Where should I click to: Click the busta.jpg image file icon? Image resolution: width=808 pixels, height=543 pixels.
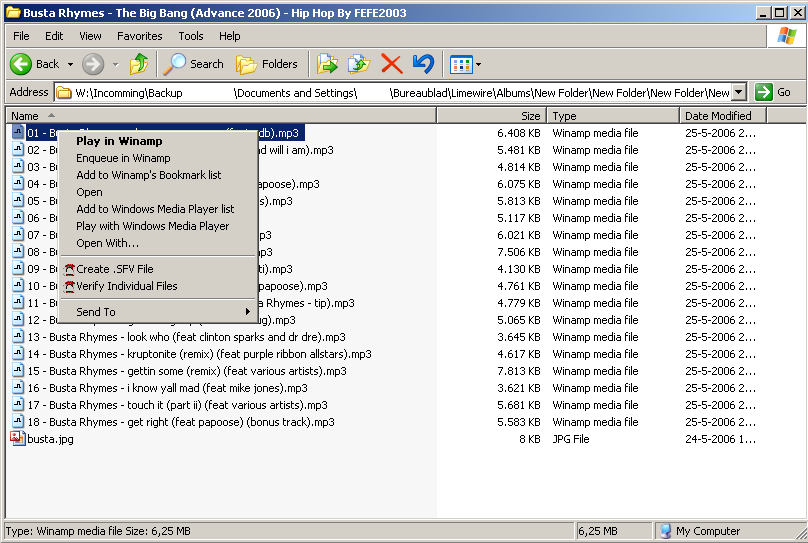point(18,438)
